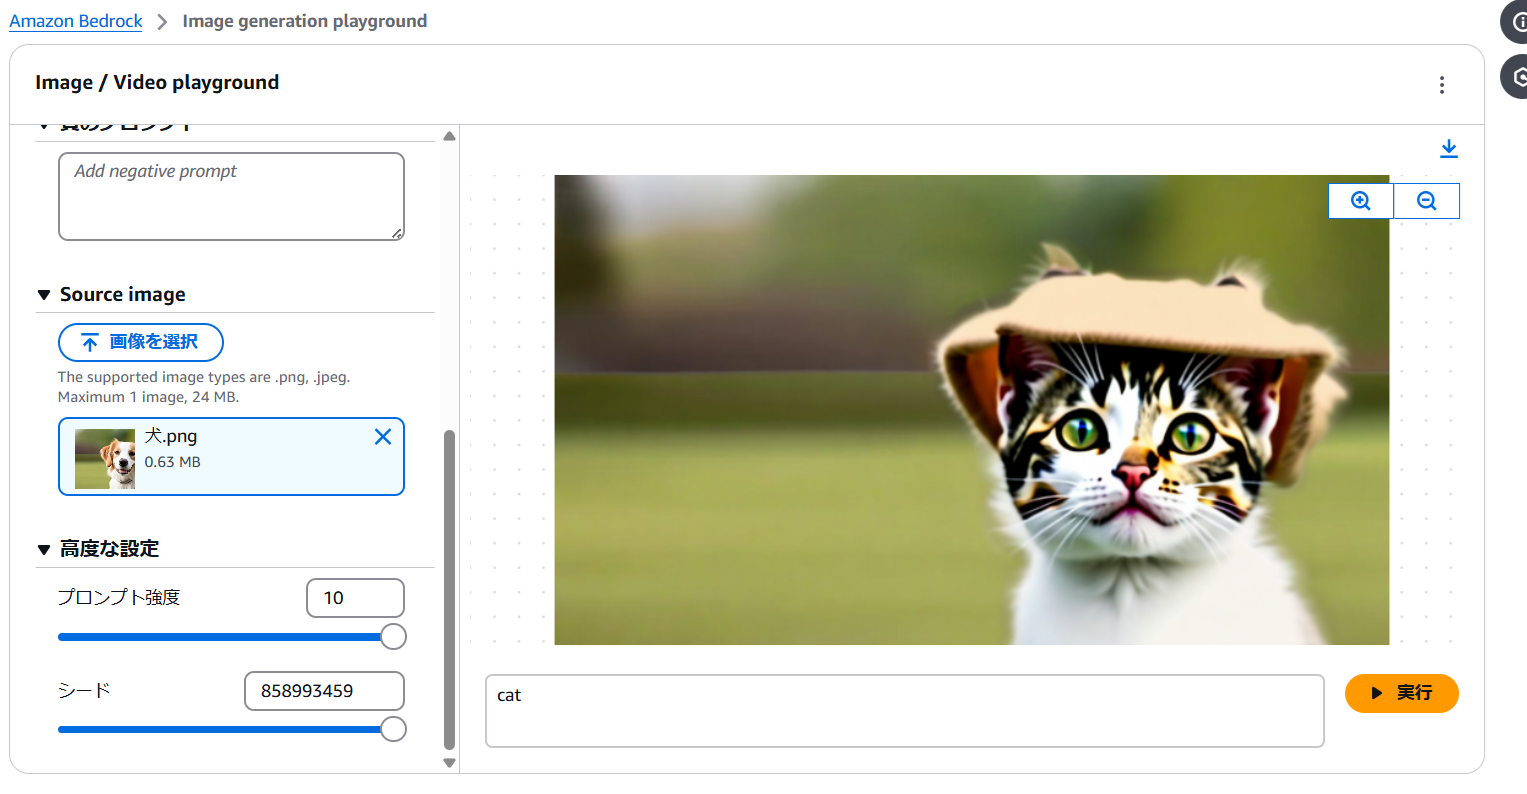Click the scrollbar up arrow
1527x794 pixels.
449,136
